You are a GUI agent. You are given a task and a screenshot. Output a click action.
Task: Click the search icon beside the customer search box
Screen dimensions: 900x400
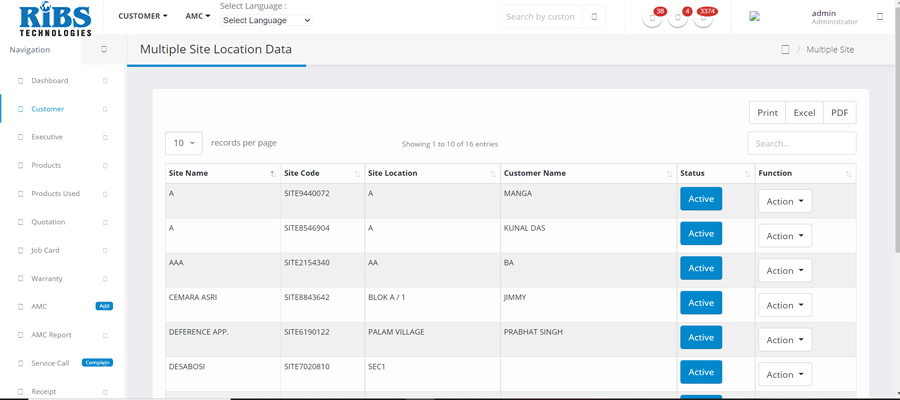[594, 17]
